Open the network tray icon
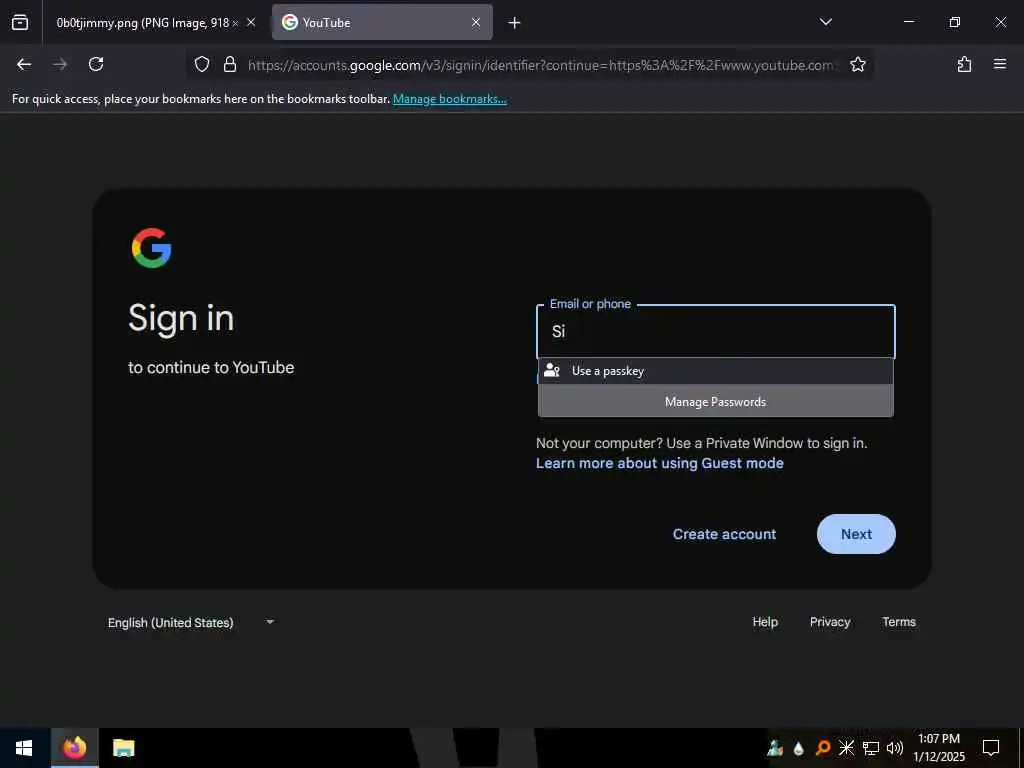The width and height of the screenshot is (1024, 768). pos(871,748)
